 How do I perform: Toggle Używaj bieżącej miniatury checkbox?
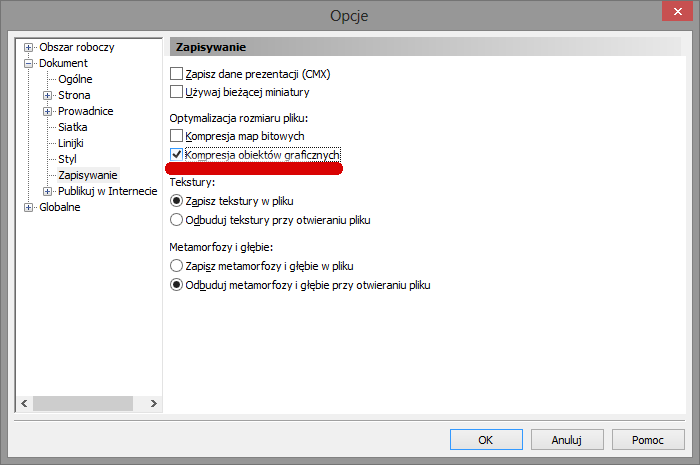[177, 92]
